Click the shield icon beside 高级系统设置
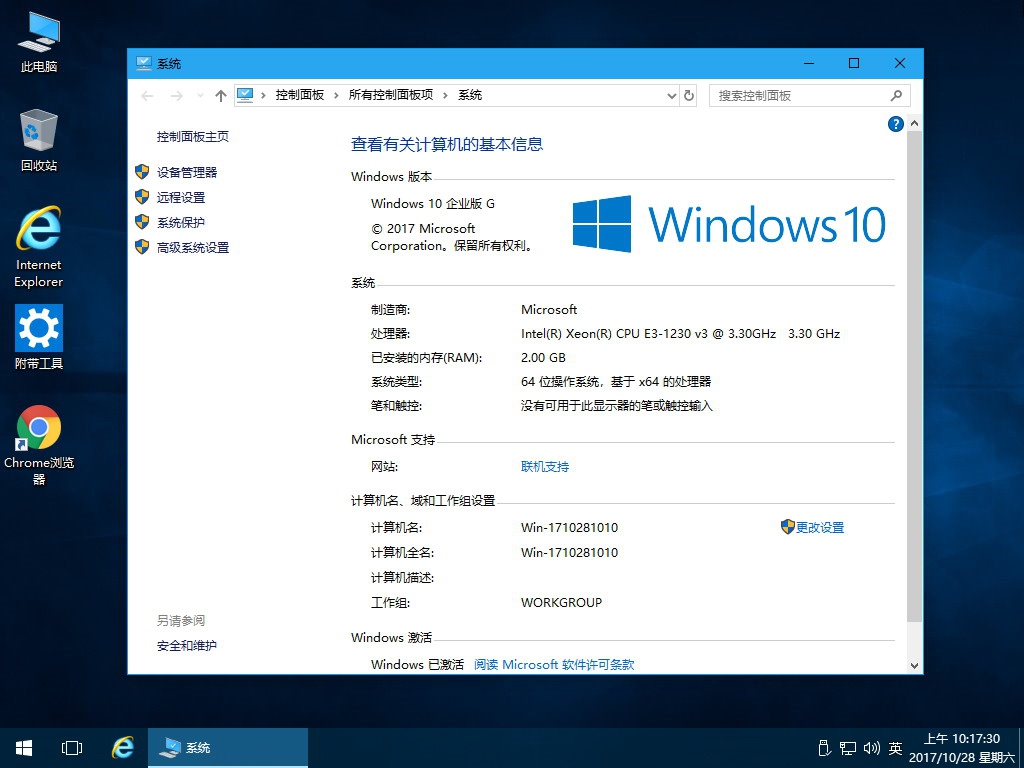 [142, 247]
